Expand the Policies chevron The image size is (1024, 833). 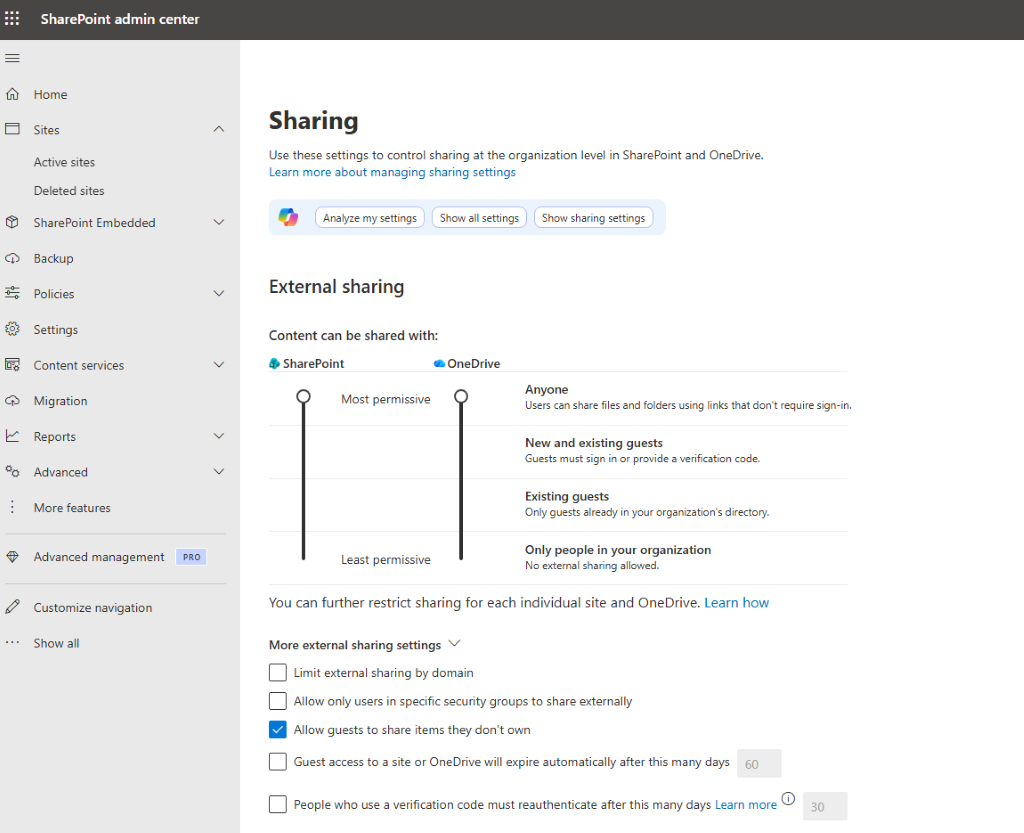pyautogui.click(x=219, y=293)
